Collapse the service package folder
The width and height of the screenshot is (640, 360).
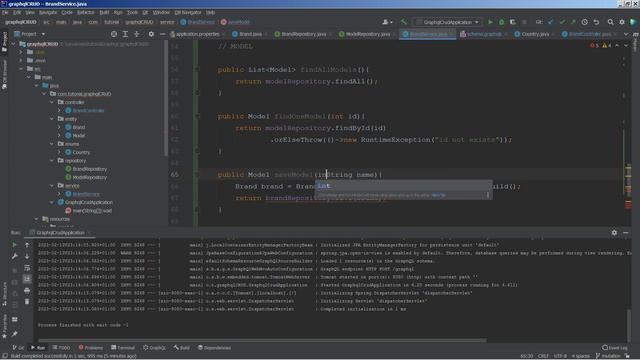pos(52,185)
